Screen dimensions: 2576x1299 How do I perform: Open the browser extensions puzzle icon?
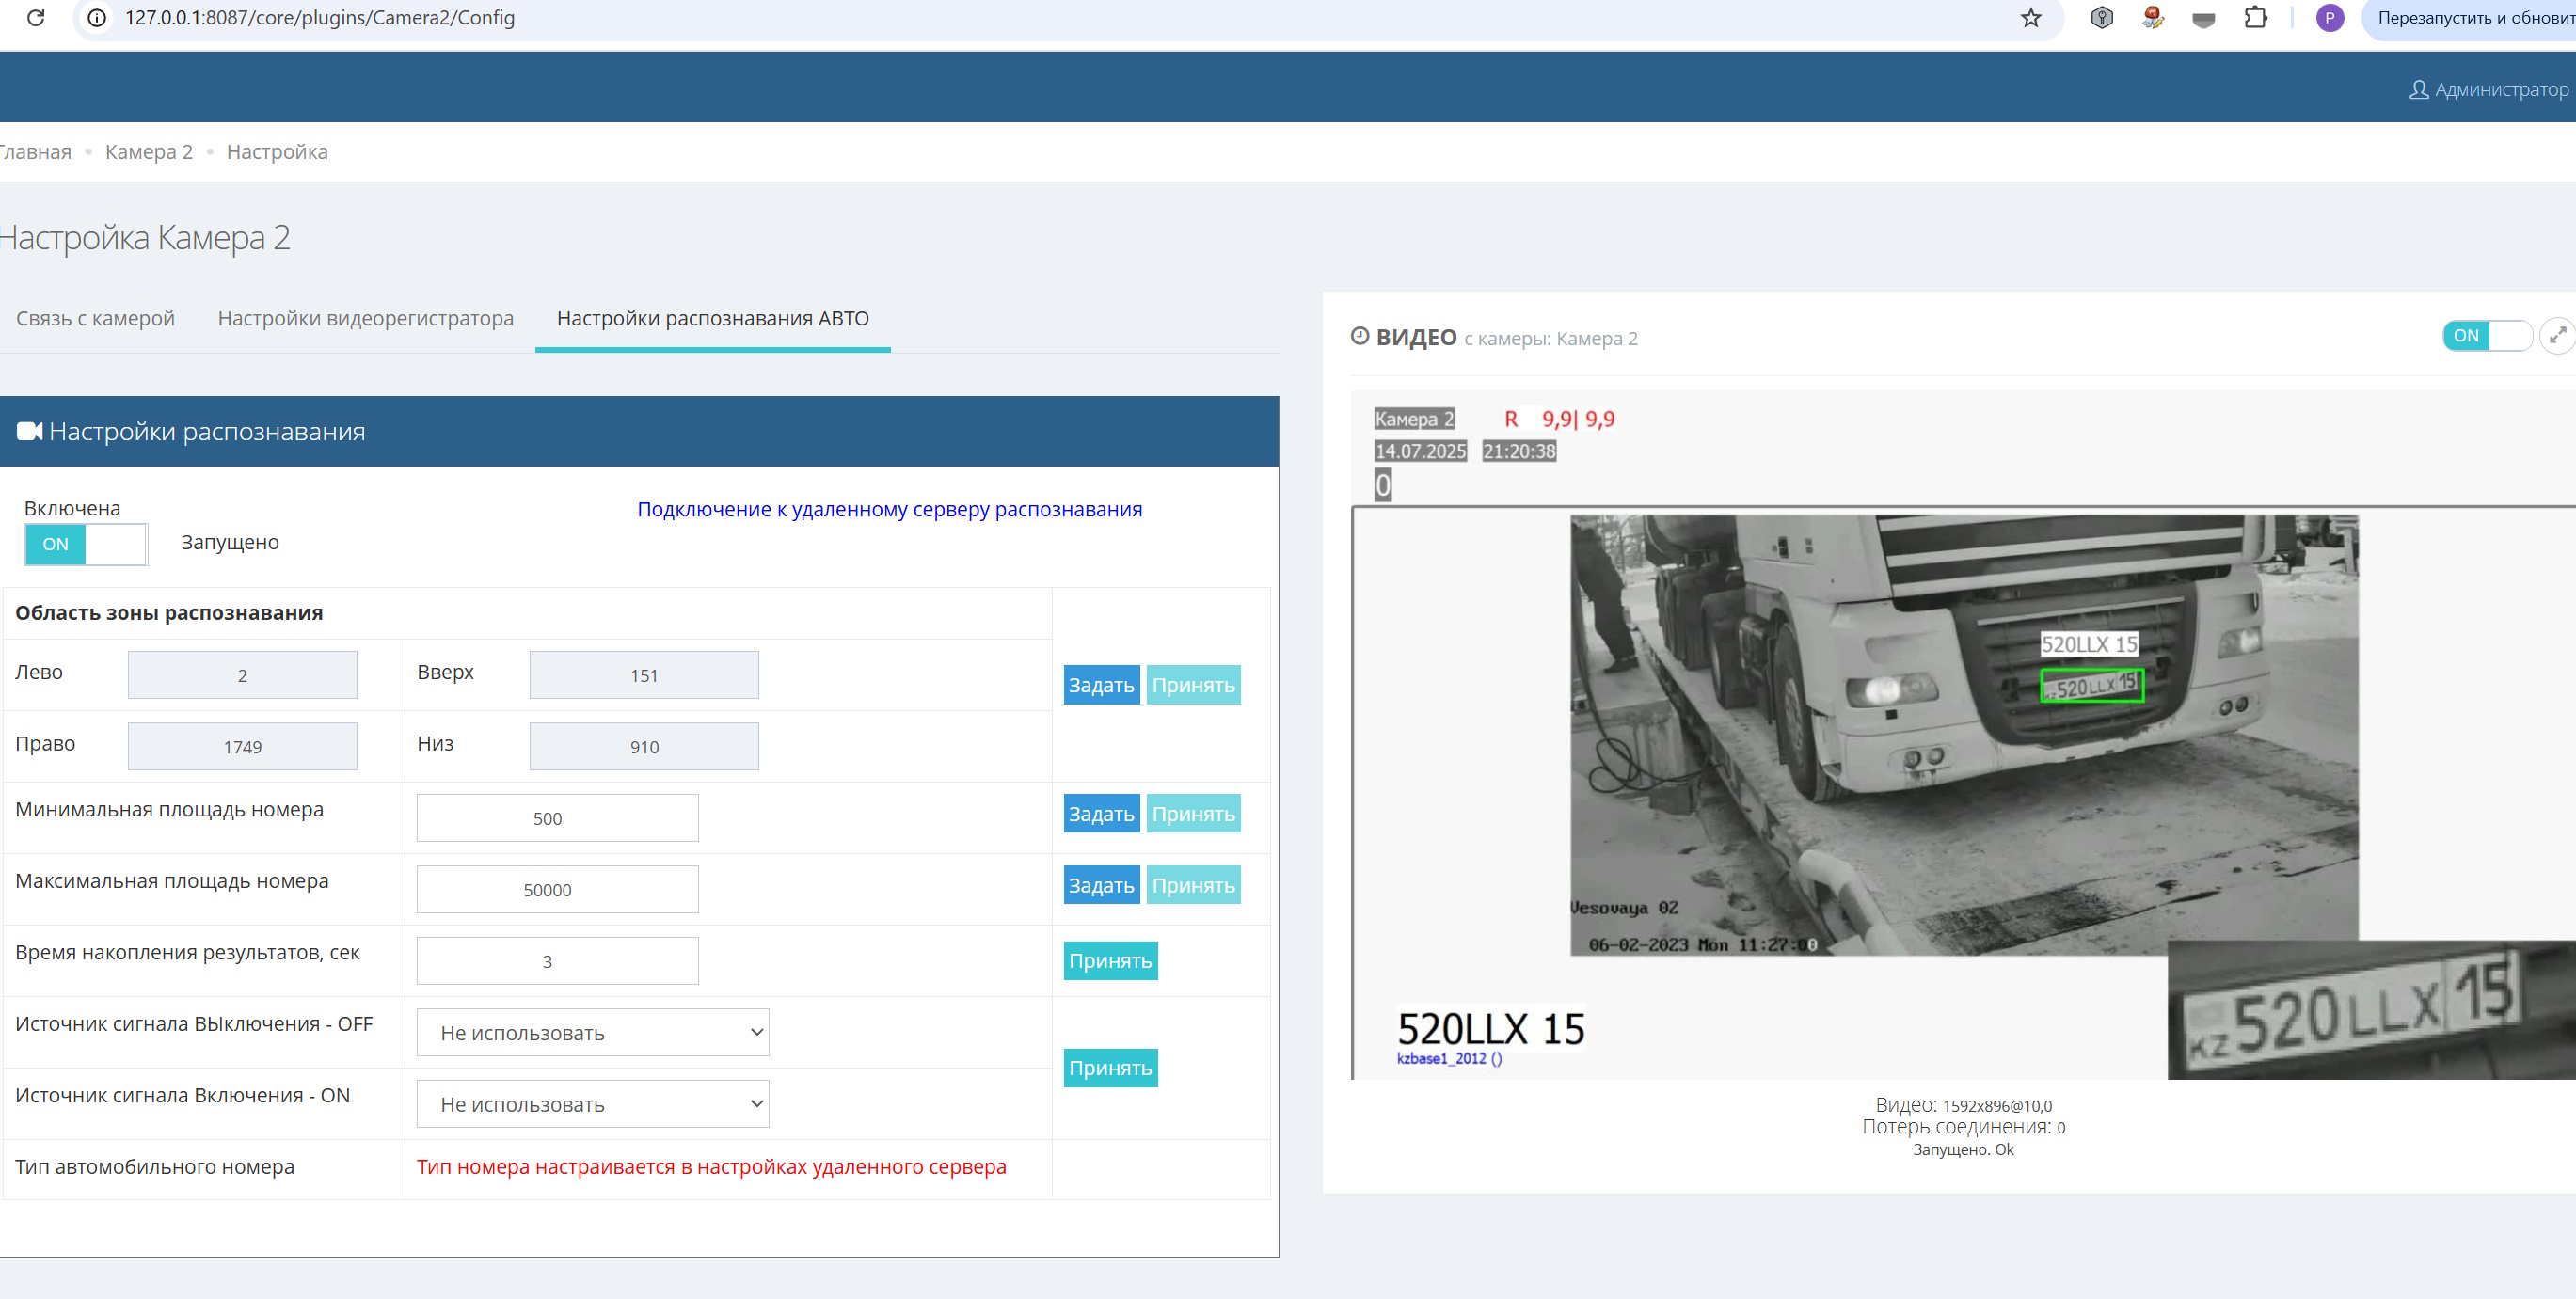[2255, 18]
